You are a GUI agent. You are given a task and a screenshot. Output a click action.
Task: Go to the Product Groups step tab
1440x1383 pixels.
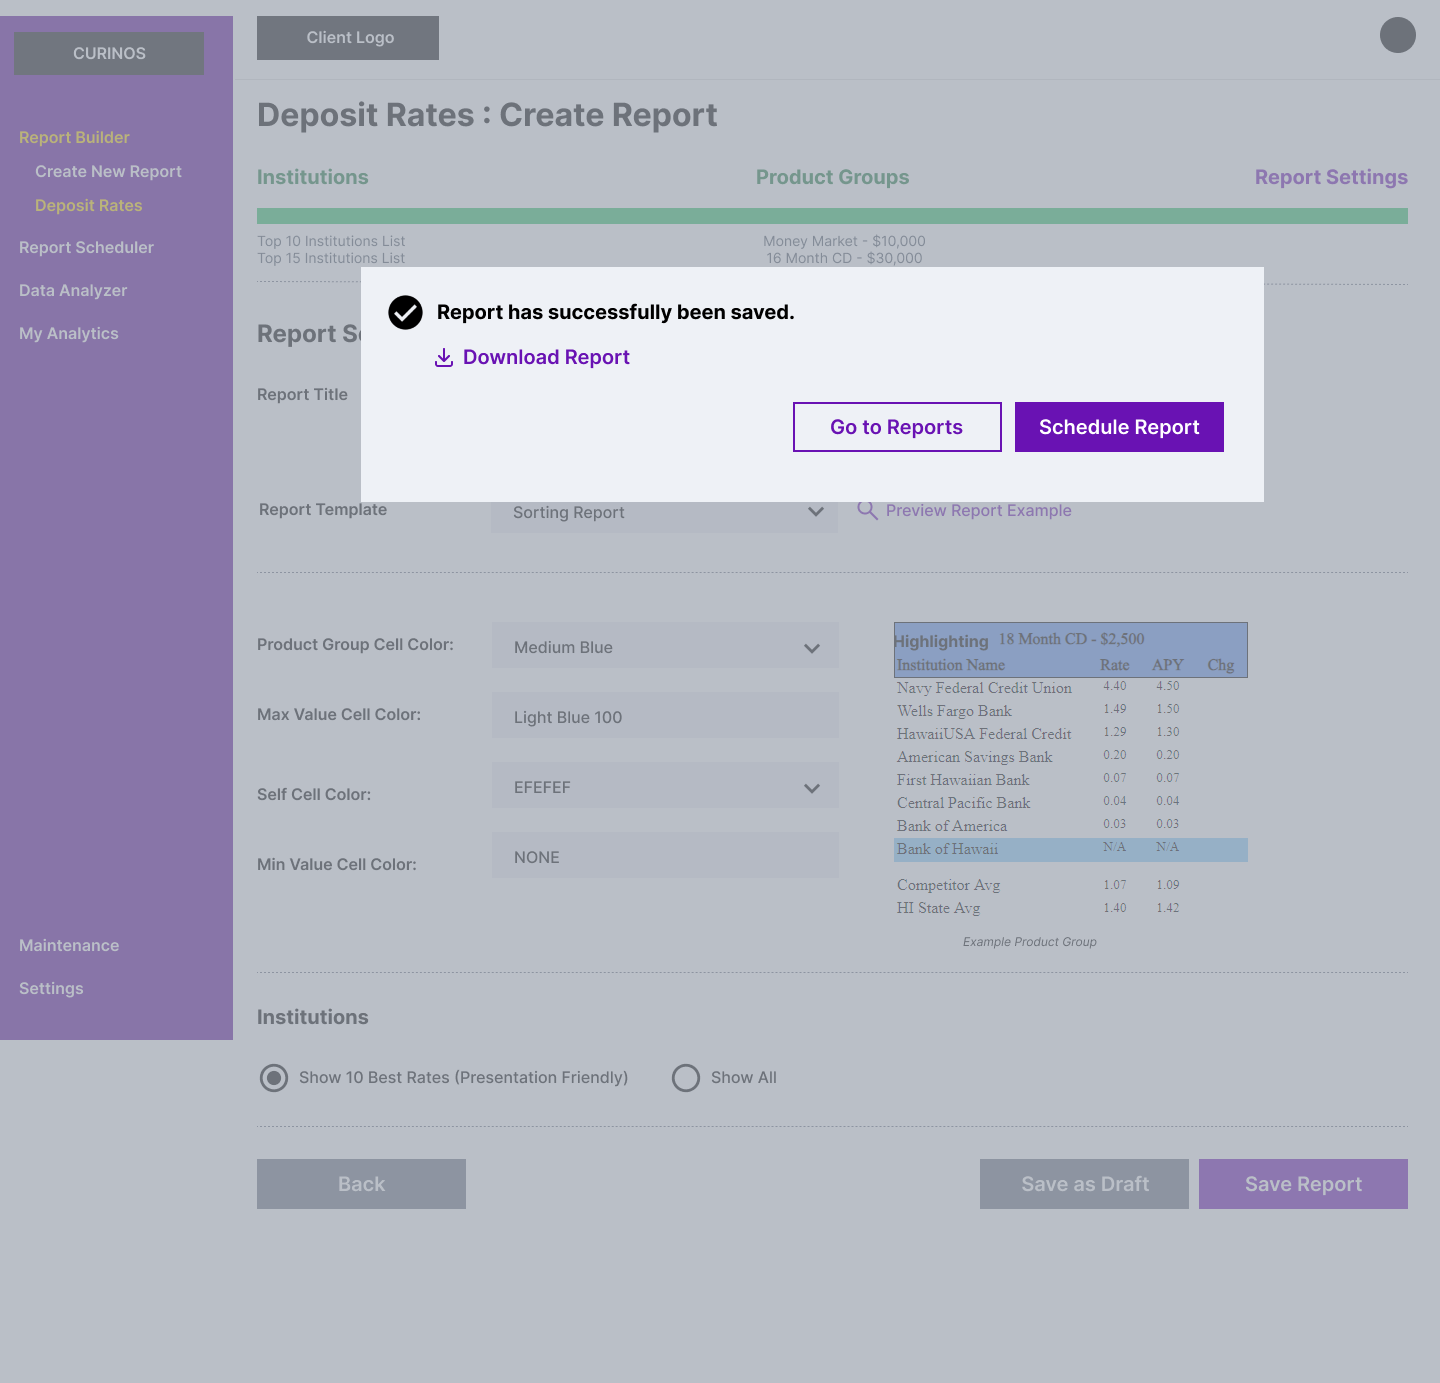tap(832, 177)
